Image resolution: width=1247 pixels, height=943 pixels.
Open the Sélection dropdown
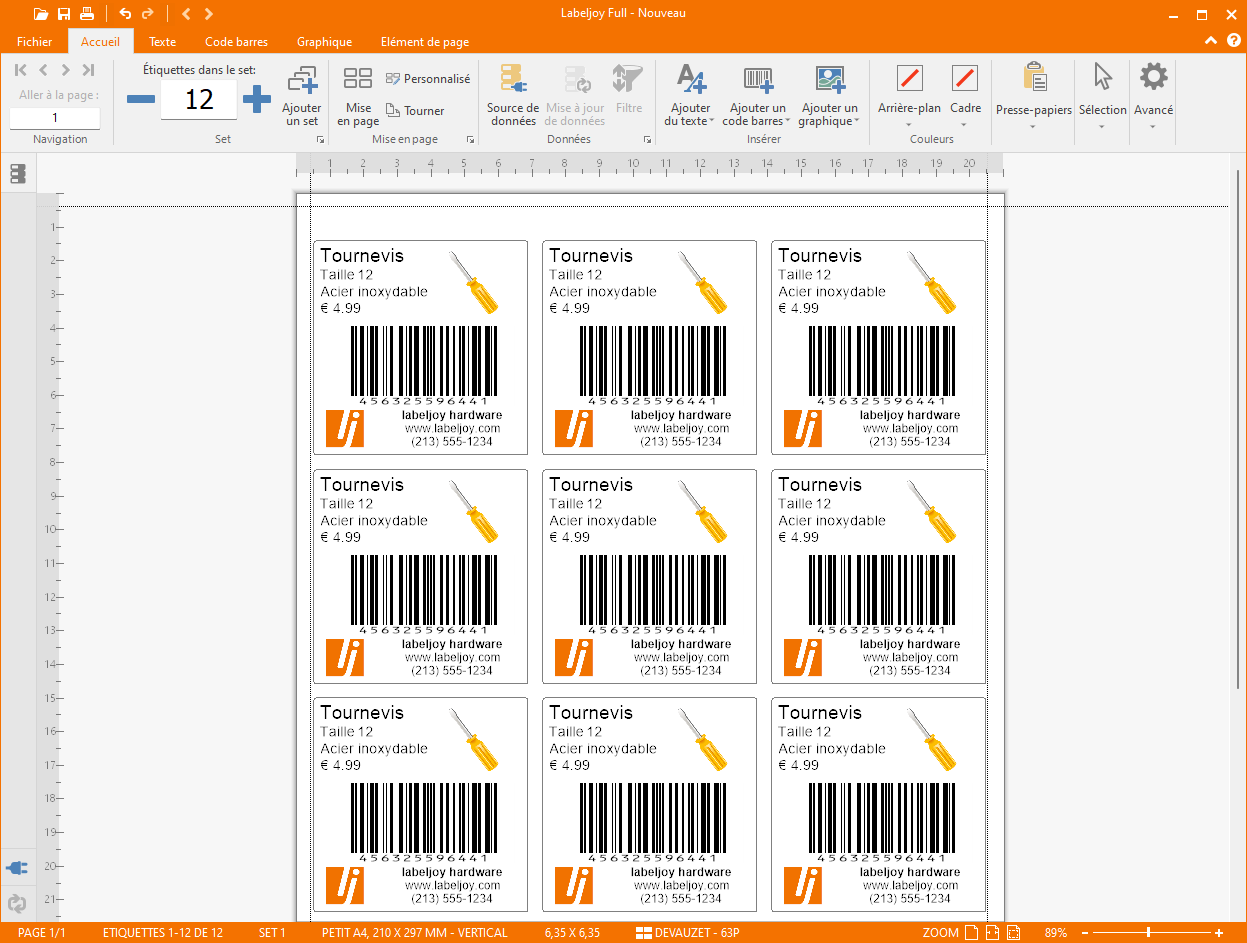pyautogui.click(x=1103, y=126)
